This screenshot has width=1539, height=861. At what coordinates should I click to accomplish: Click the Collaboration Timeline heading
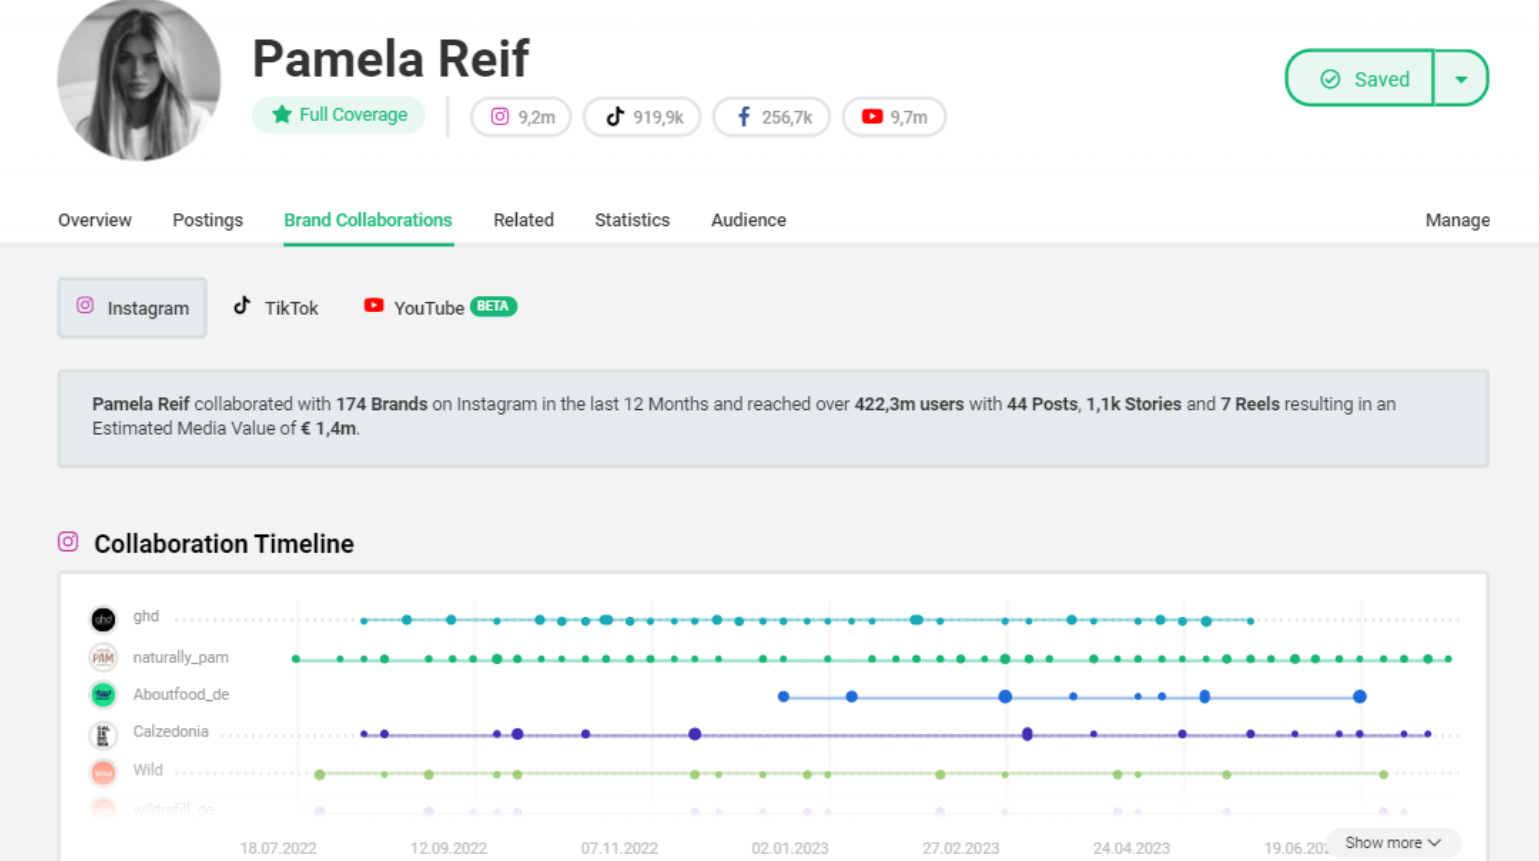(x=224, y=543)
